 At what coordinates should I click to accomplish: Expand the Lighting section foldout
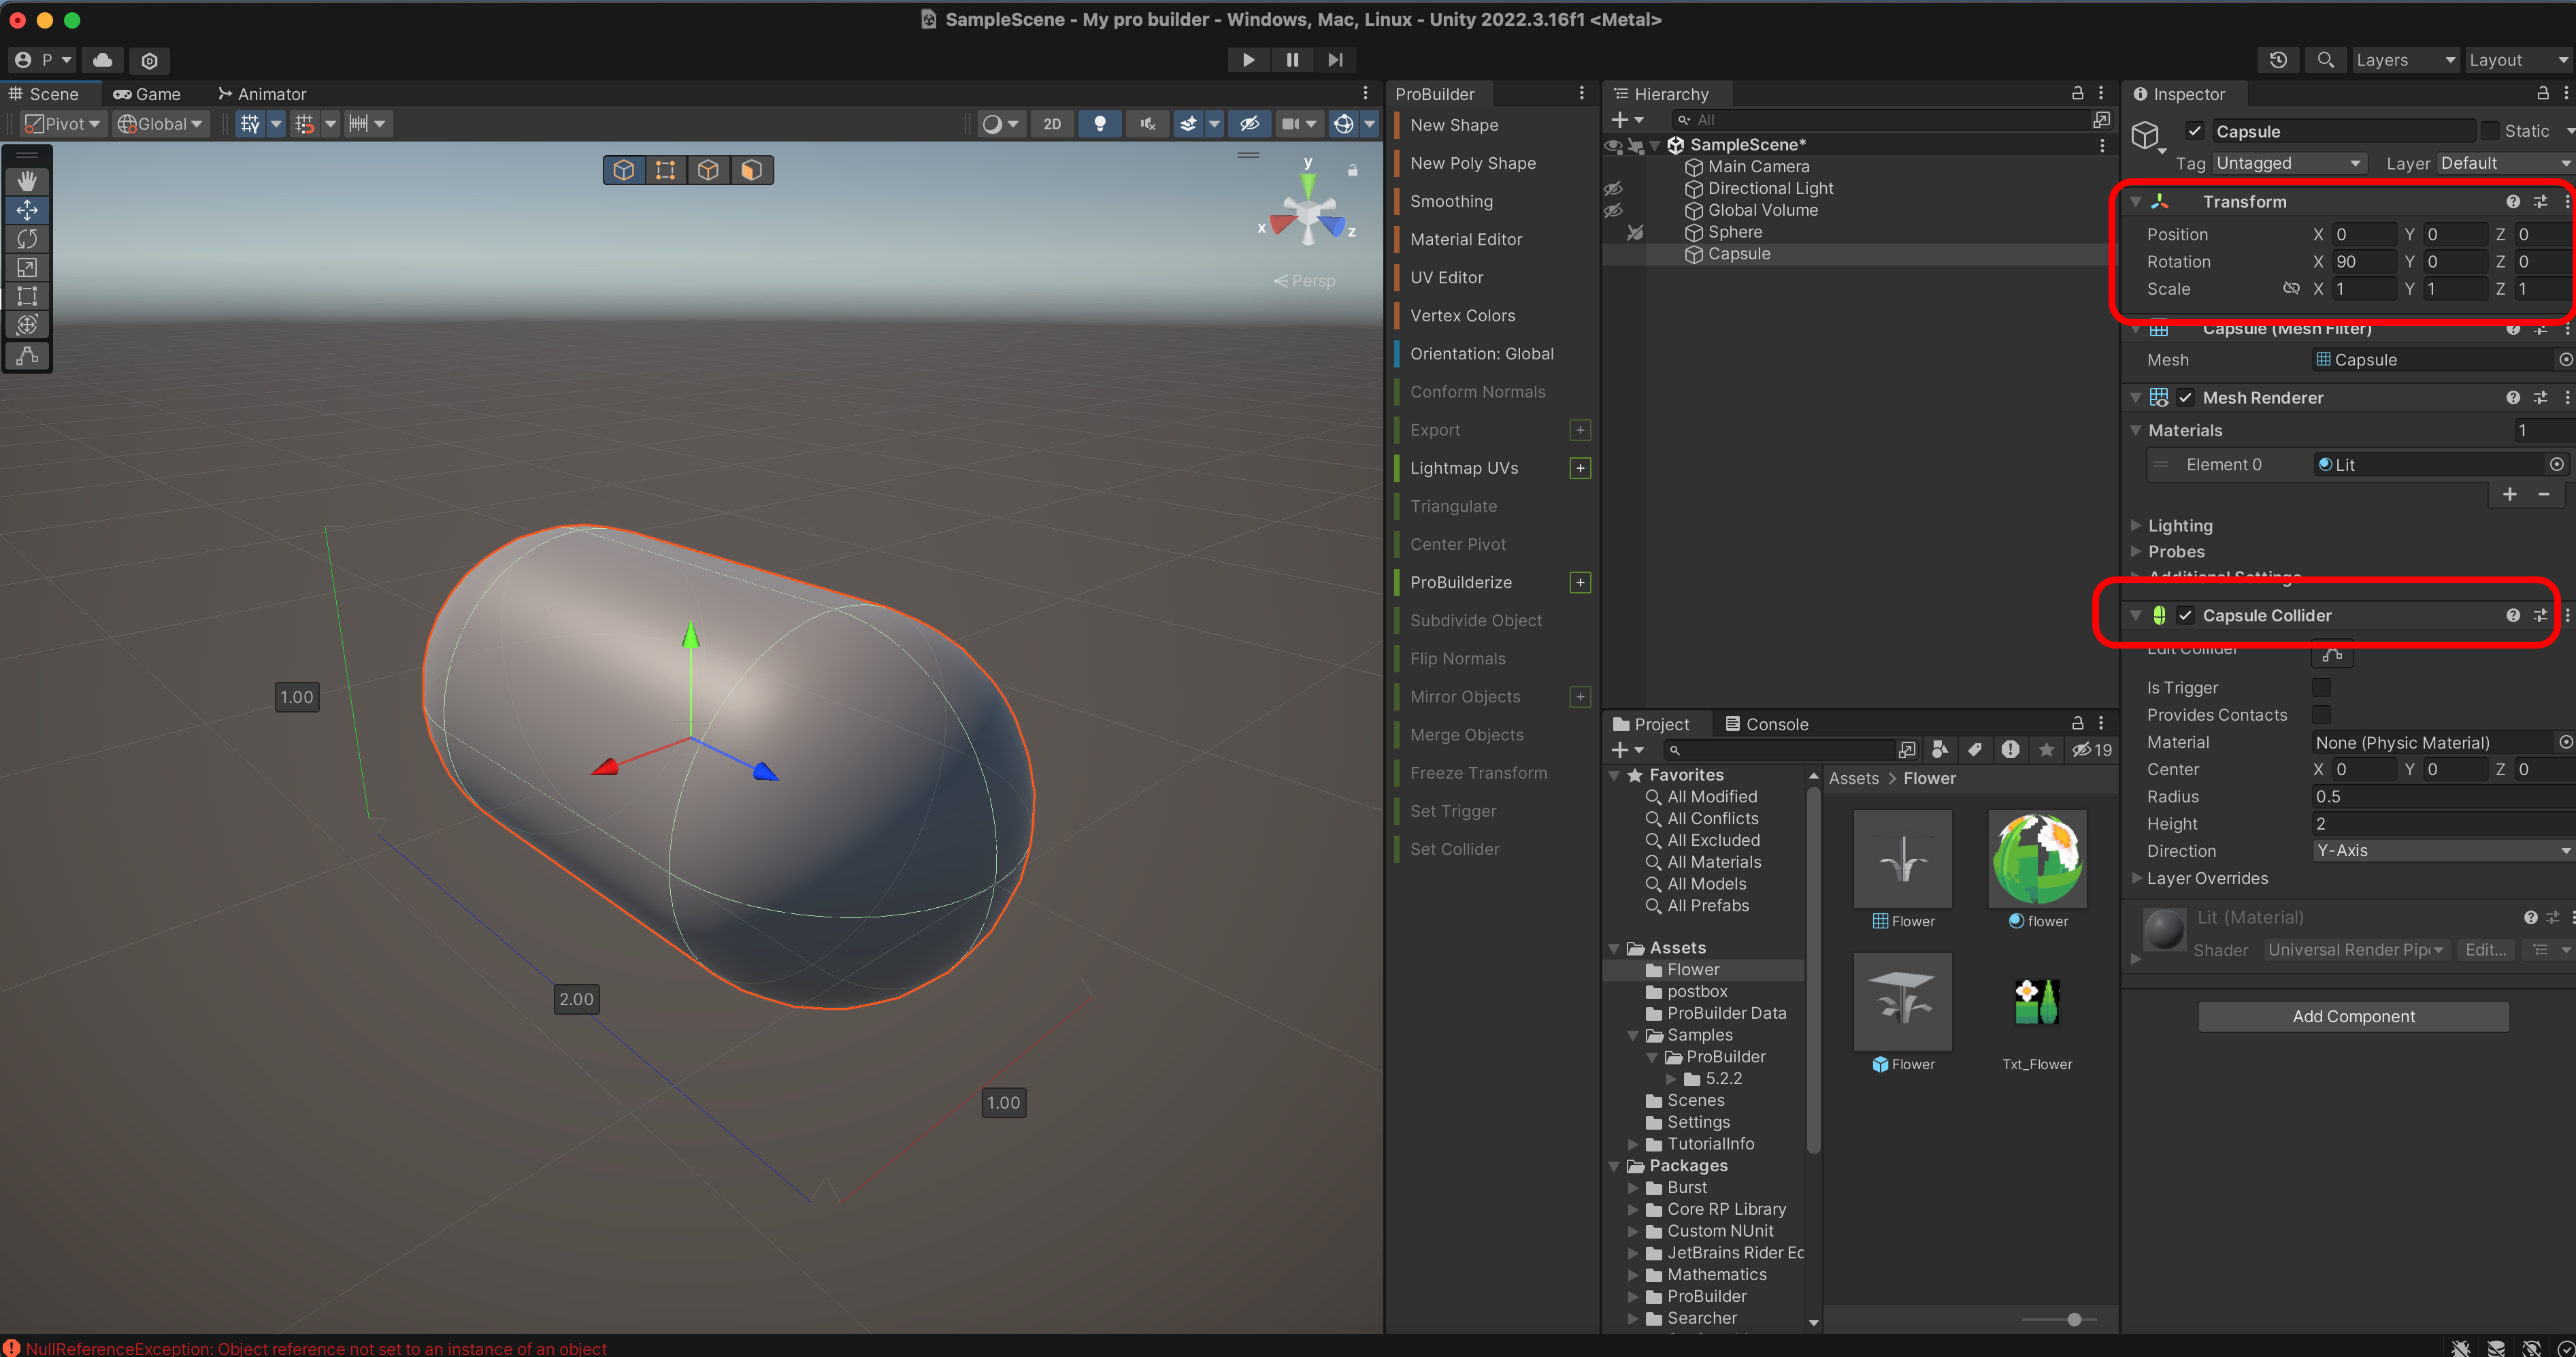click(2136, 526)
